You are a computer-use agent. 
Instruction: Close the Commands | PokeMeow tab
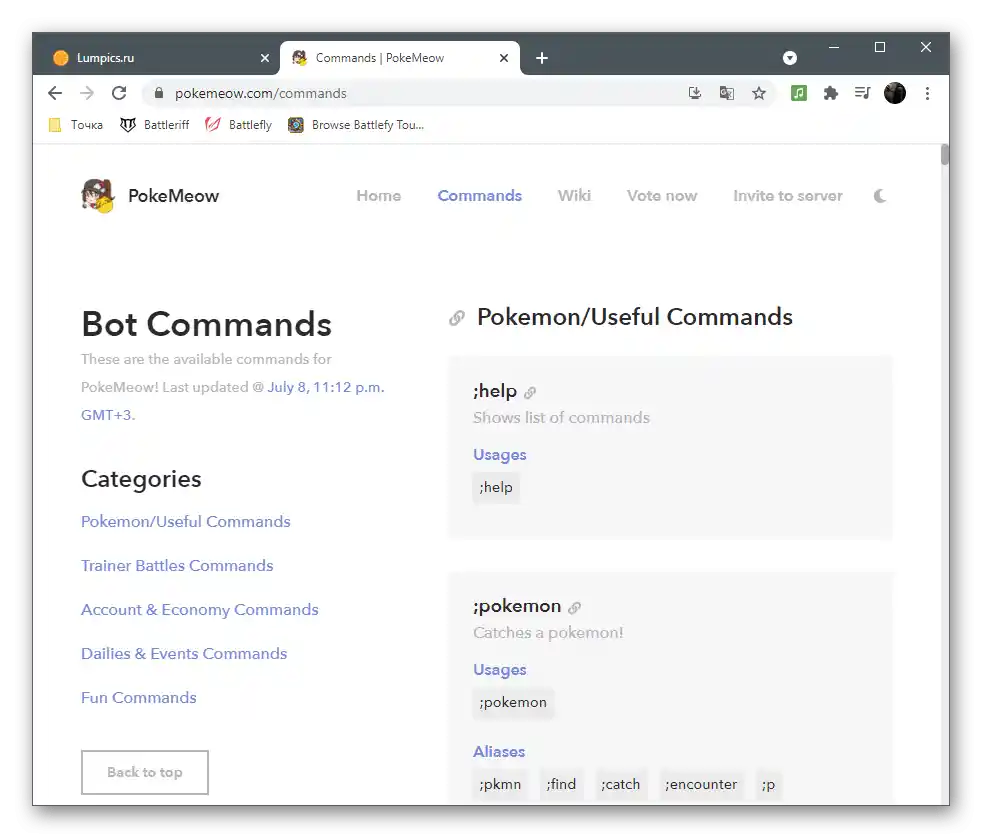(x=504, y=58)
